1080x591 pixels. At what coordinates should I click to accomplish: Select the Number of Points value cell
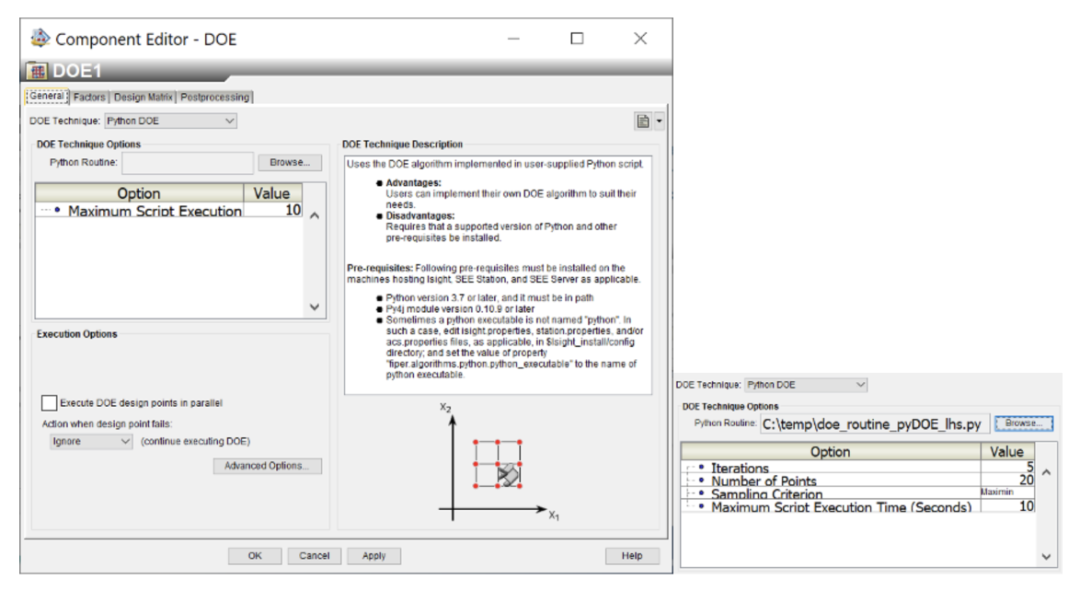tap(1006, 480)
